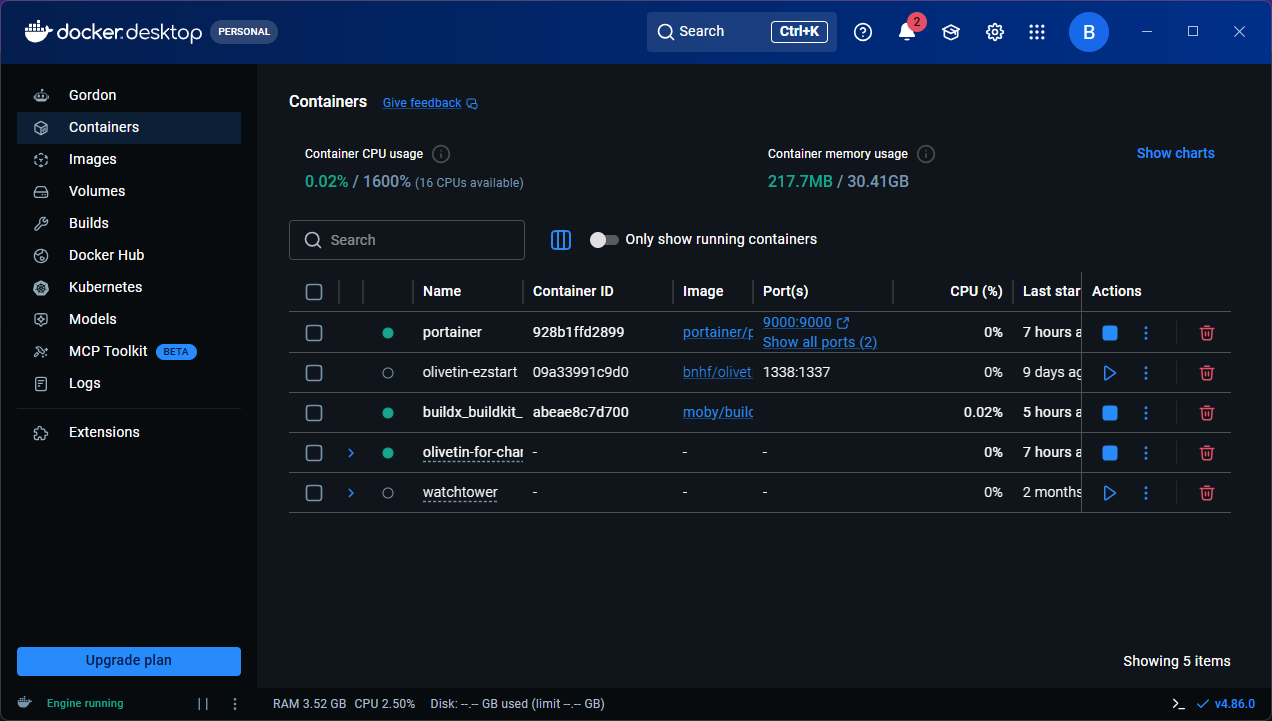Open portainer image link
This screenshot has height=721, width=1272.
718,332
